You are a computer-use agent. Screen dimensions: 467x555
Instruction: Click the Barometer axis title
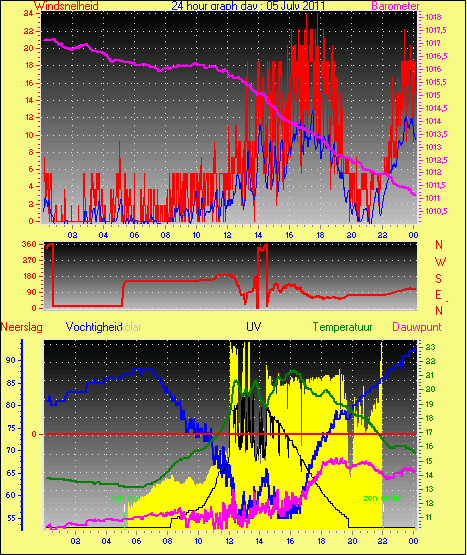click(x=395, y=6)
